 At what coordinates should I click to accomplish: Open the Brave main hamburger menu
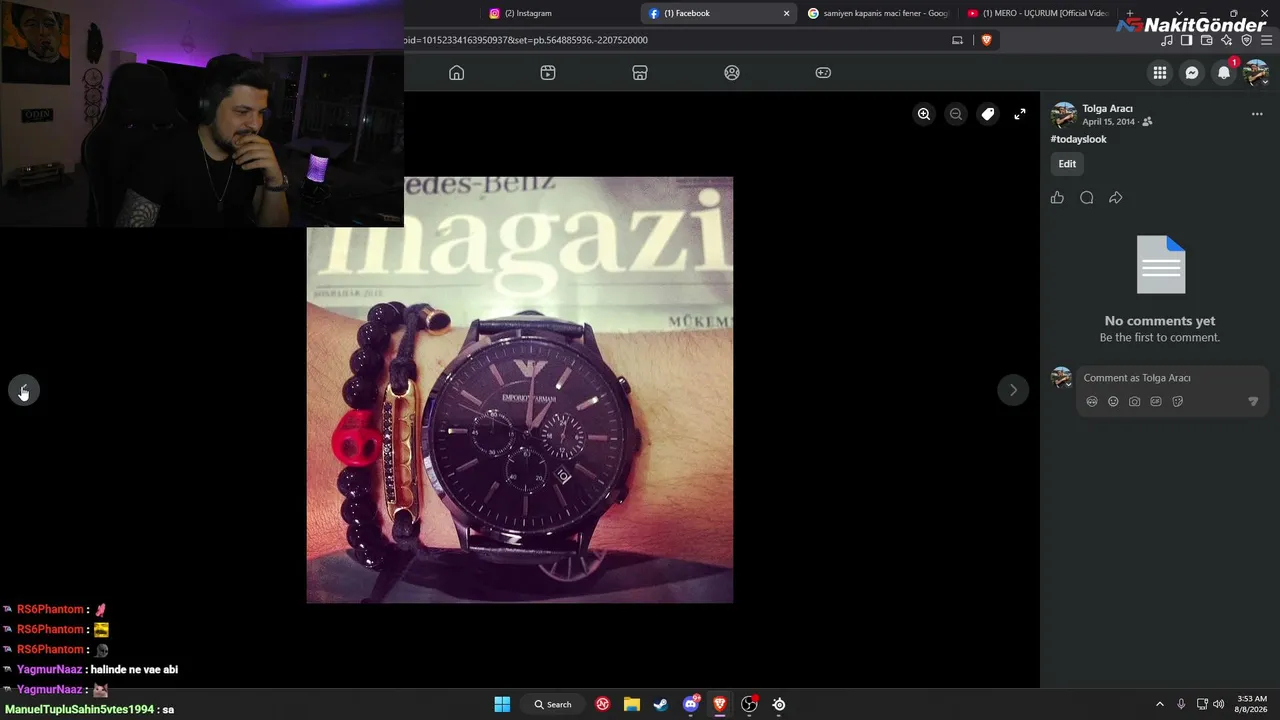(x=1266, y=40)
